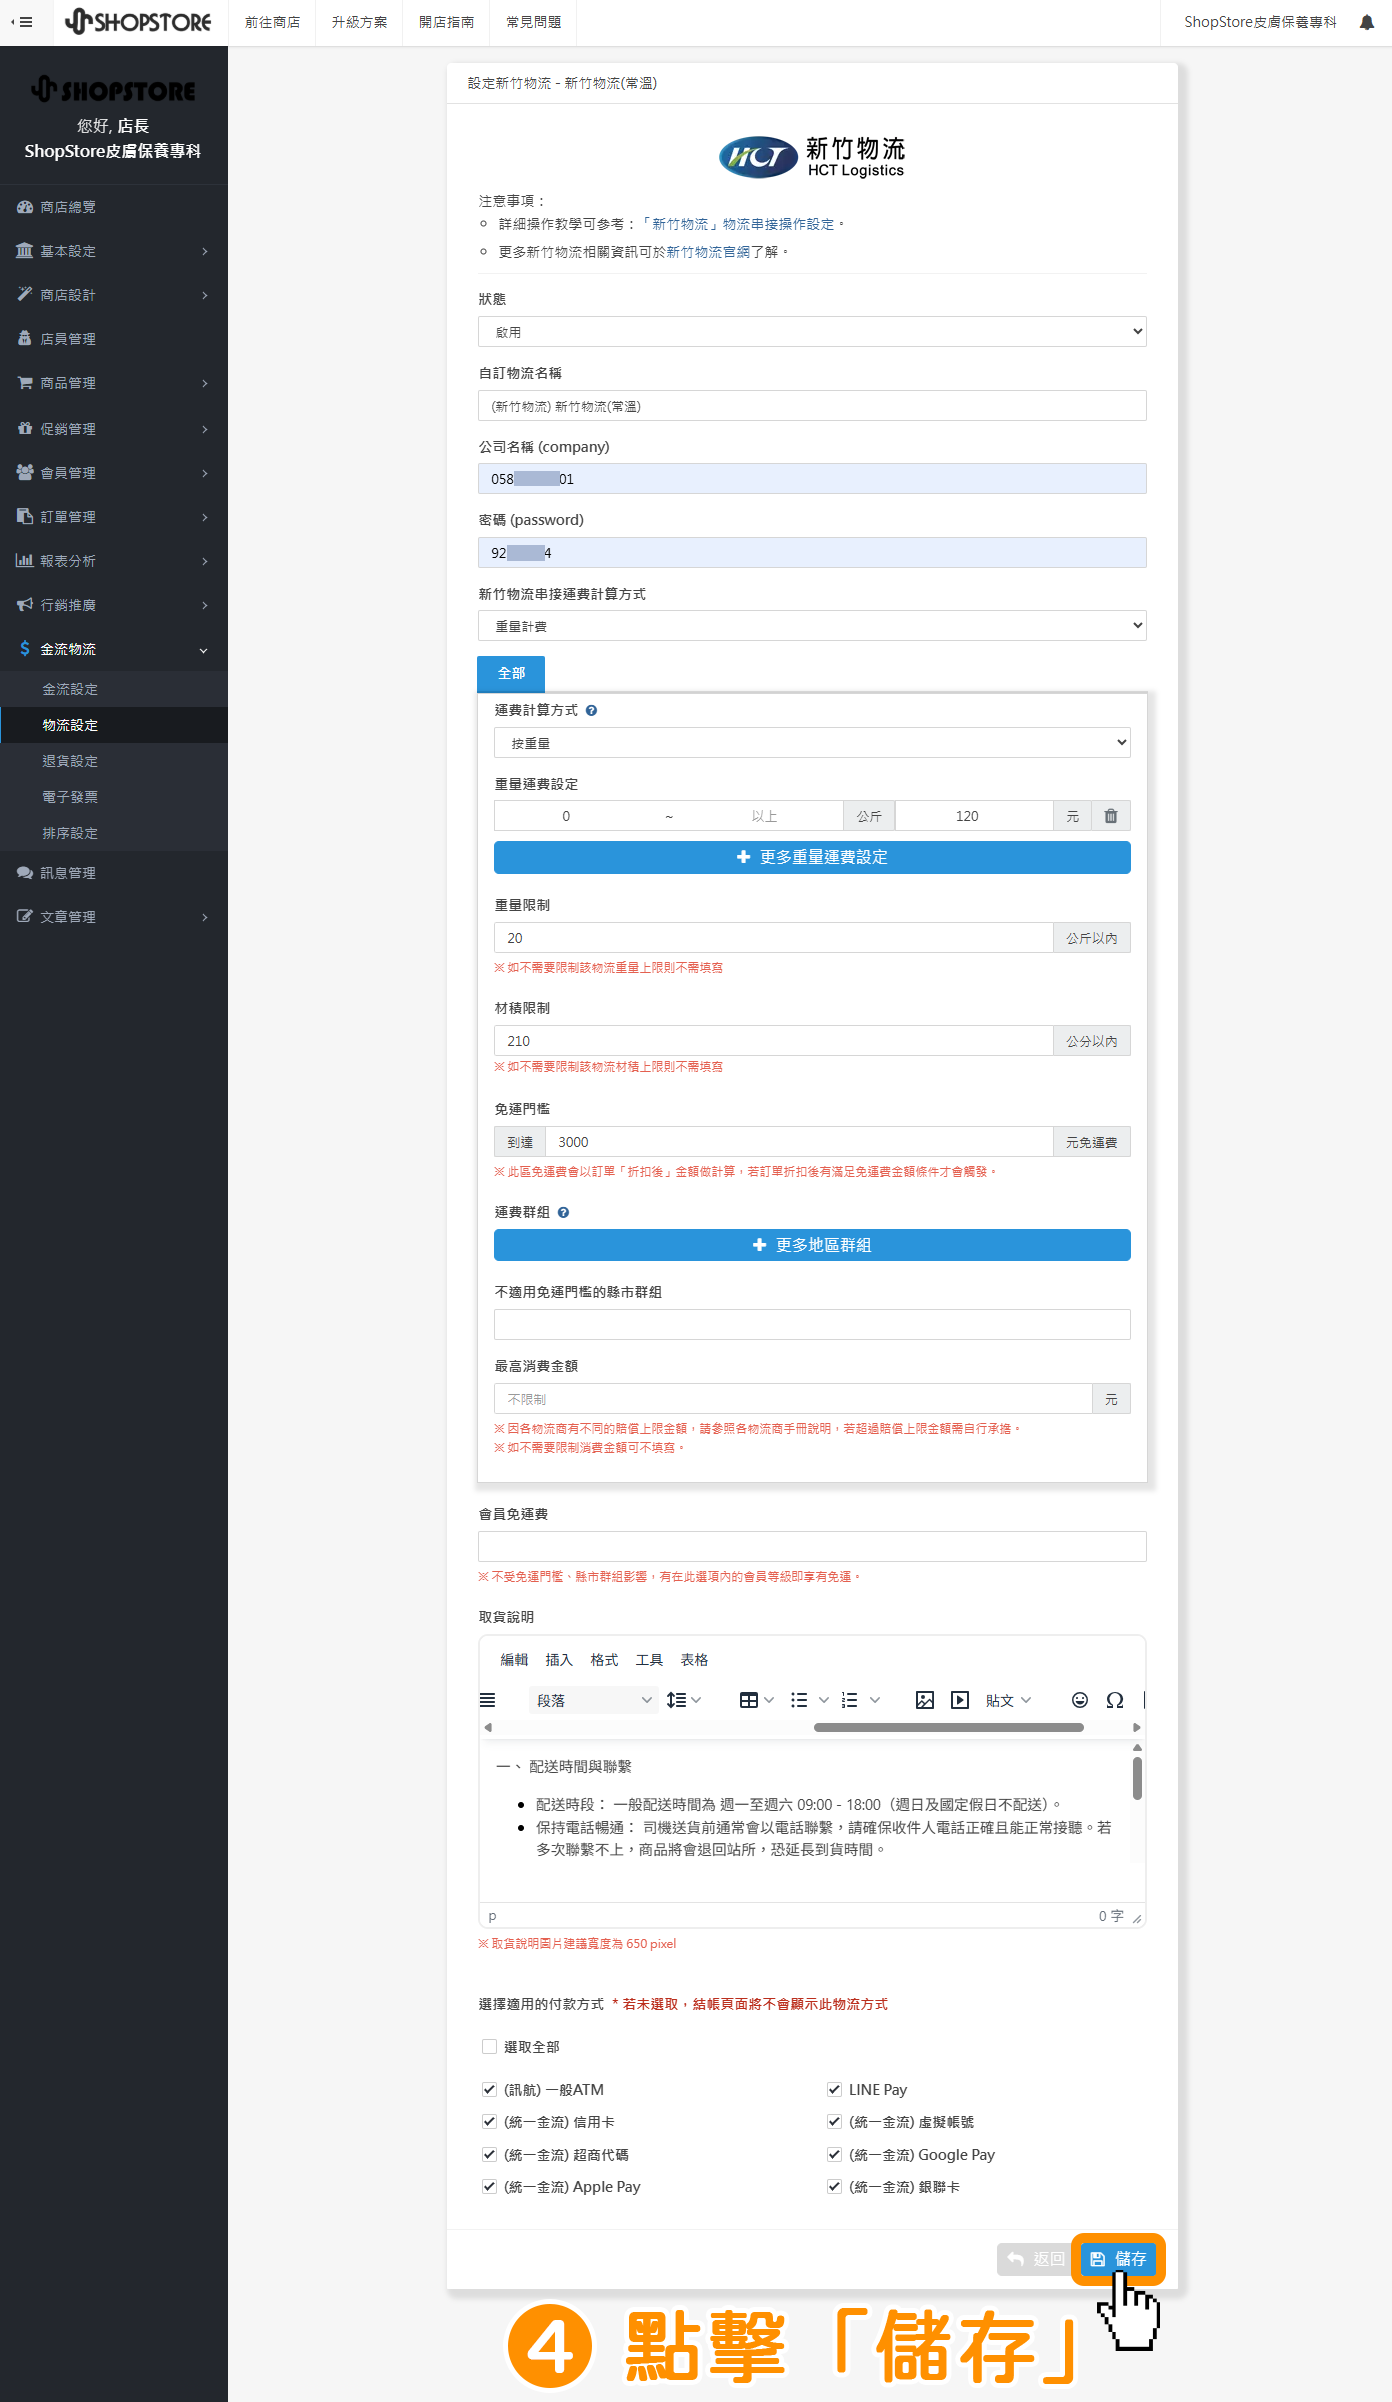Open the emoji picker in editor
1392x2402 pixels.
point(1079,1700)
